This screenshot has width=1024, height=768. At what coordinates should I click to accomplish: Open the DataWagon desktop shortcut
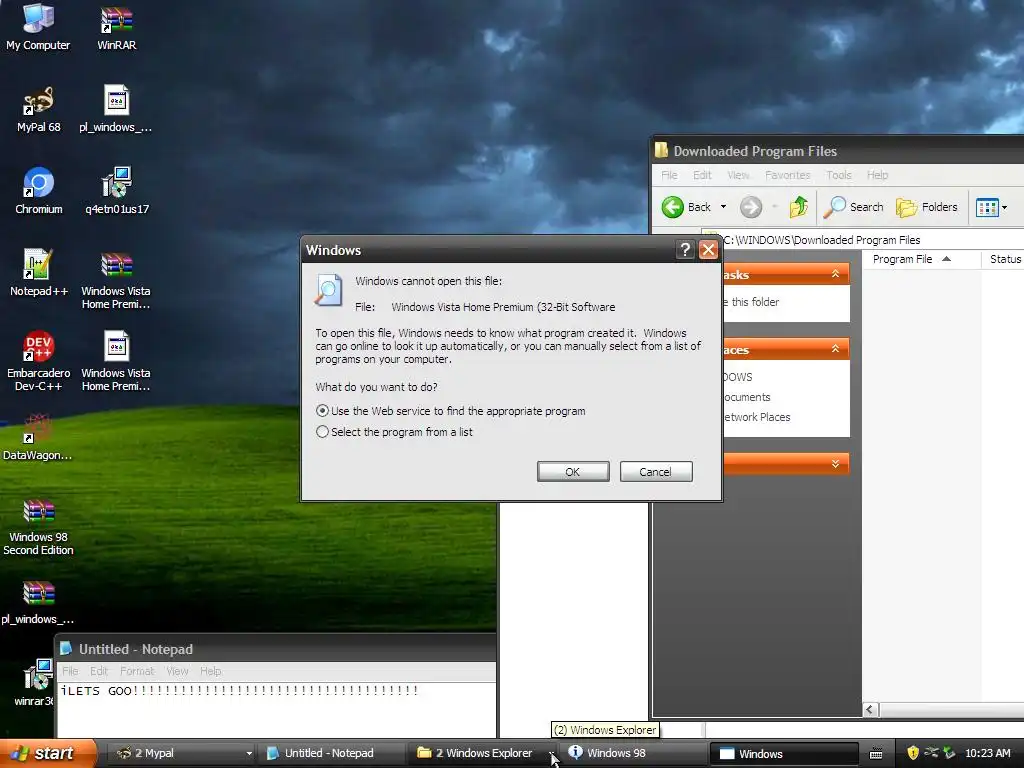[37, 437]
